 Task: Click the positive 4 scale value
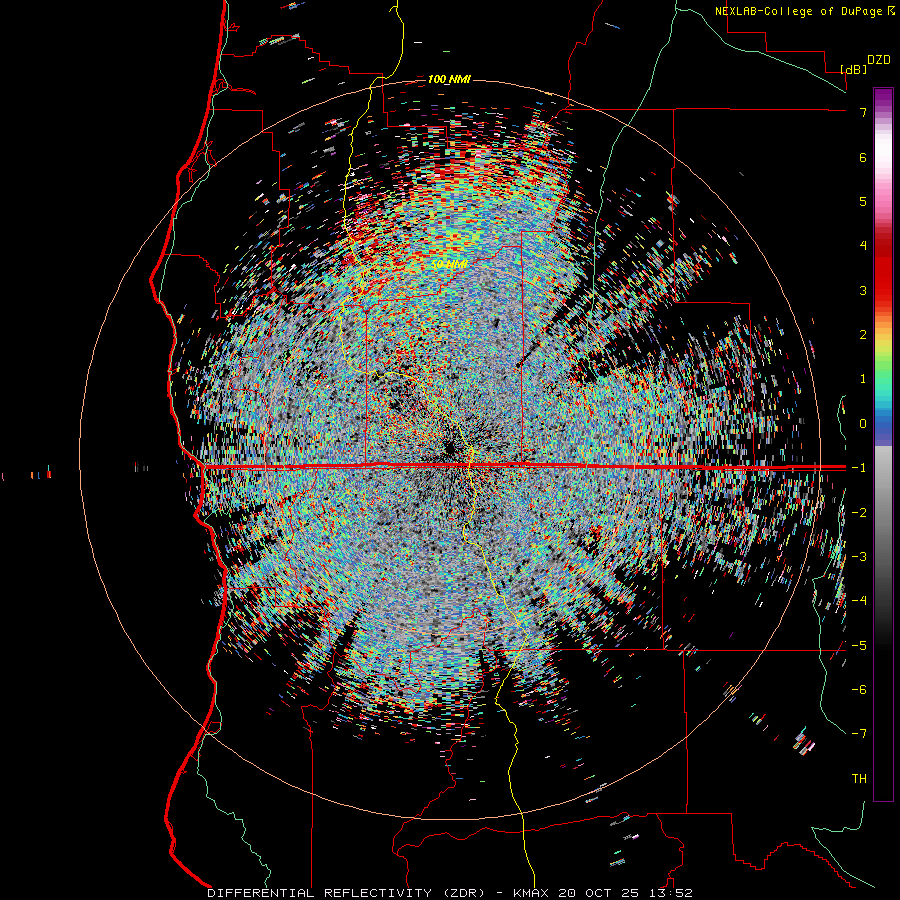[x=863, y=246]
